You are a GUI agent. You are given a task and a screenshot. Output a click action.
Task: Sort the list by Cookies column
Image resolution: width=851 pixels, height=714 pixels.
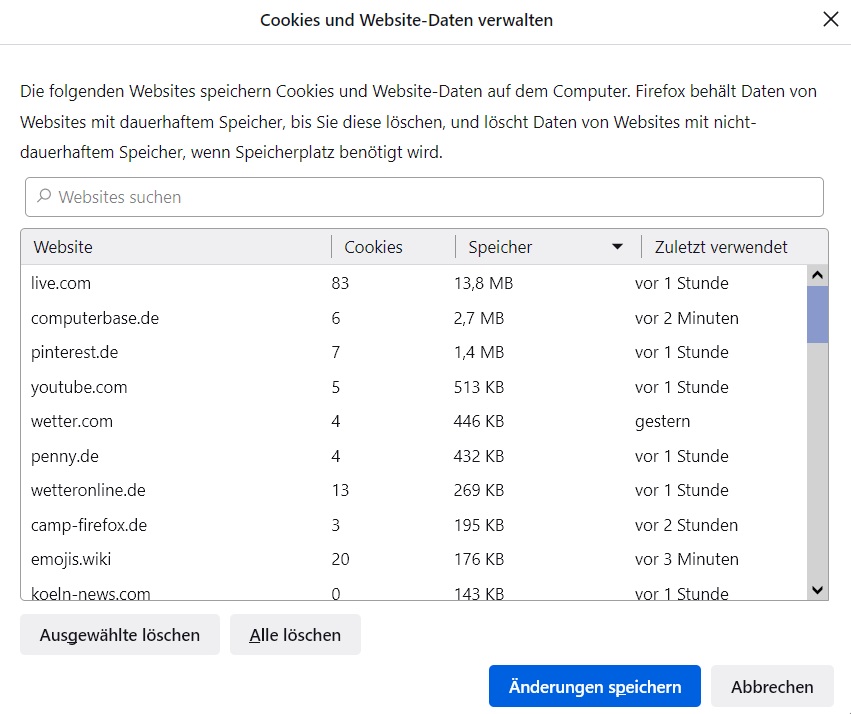[x=390, y=247]
